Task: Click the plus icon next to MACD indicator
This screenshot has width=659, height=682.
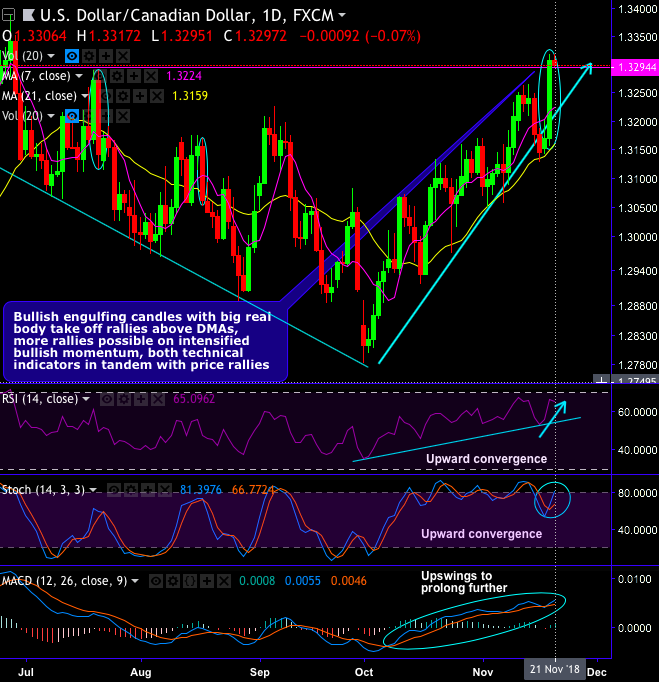Action: [207, 581]
